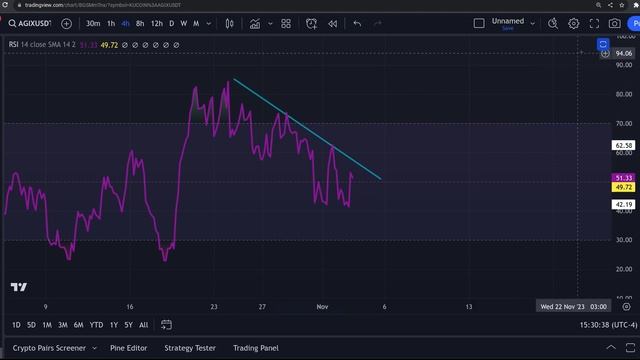
Task: Open the go to date calendar icon
Action: click(166, 325)
